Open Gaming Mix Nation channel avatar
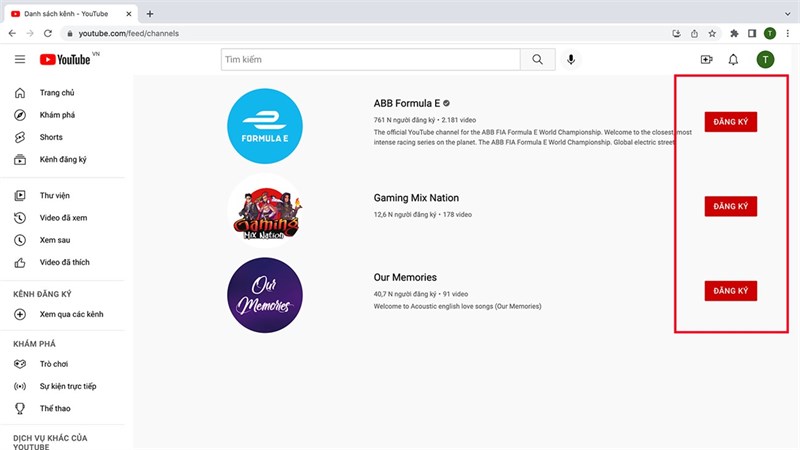Image resolution: width=800 pixels, height=450 pixels. point(265,211)
